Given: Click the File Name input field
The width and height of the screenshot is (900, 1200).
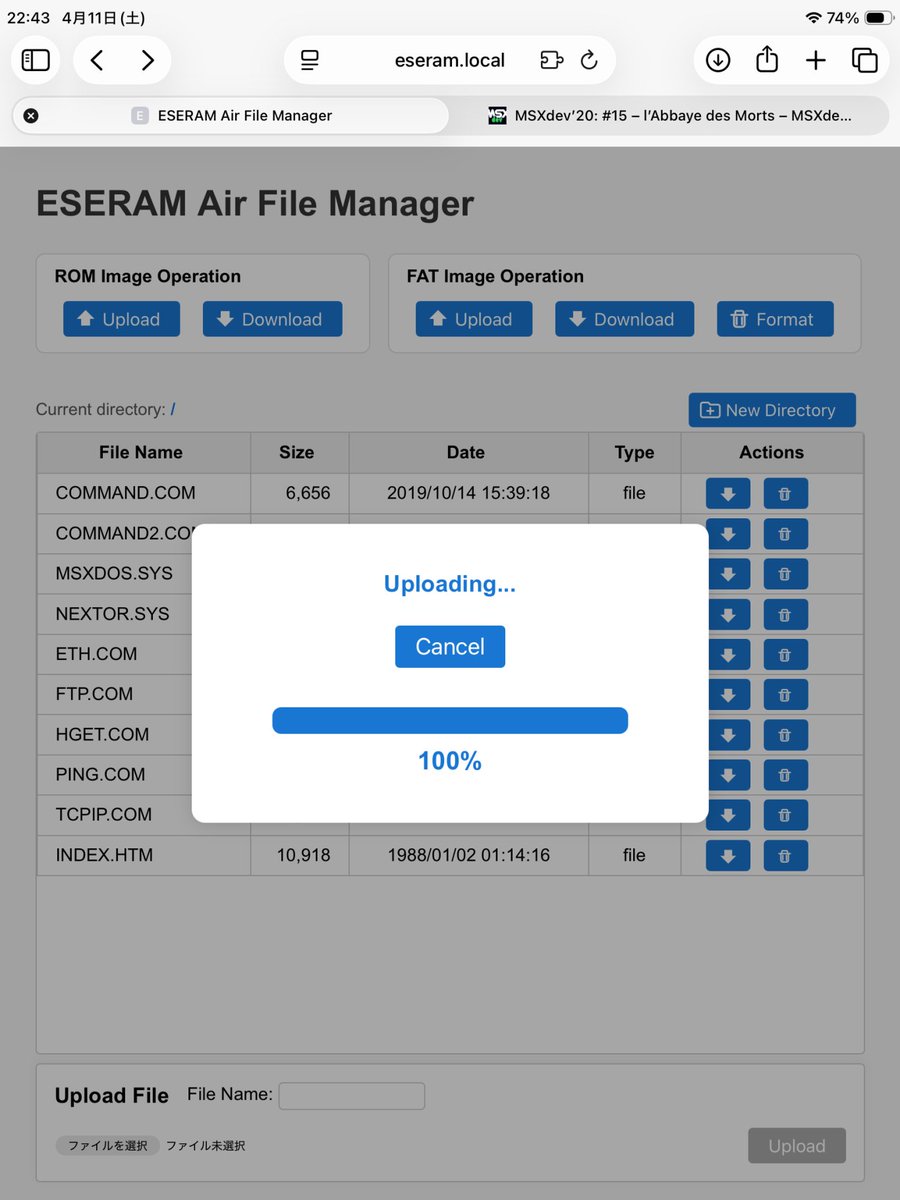Looking at the screenshot, I should point(352,1096).
